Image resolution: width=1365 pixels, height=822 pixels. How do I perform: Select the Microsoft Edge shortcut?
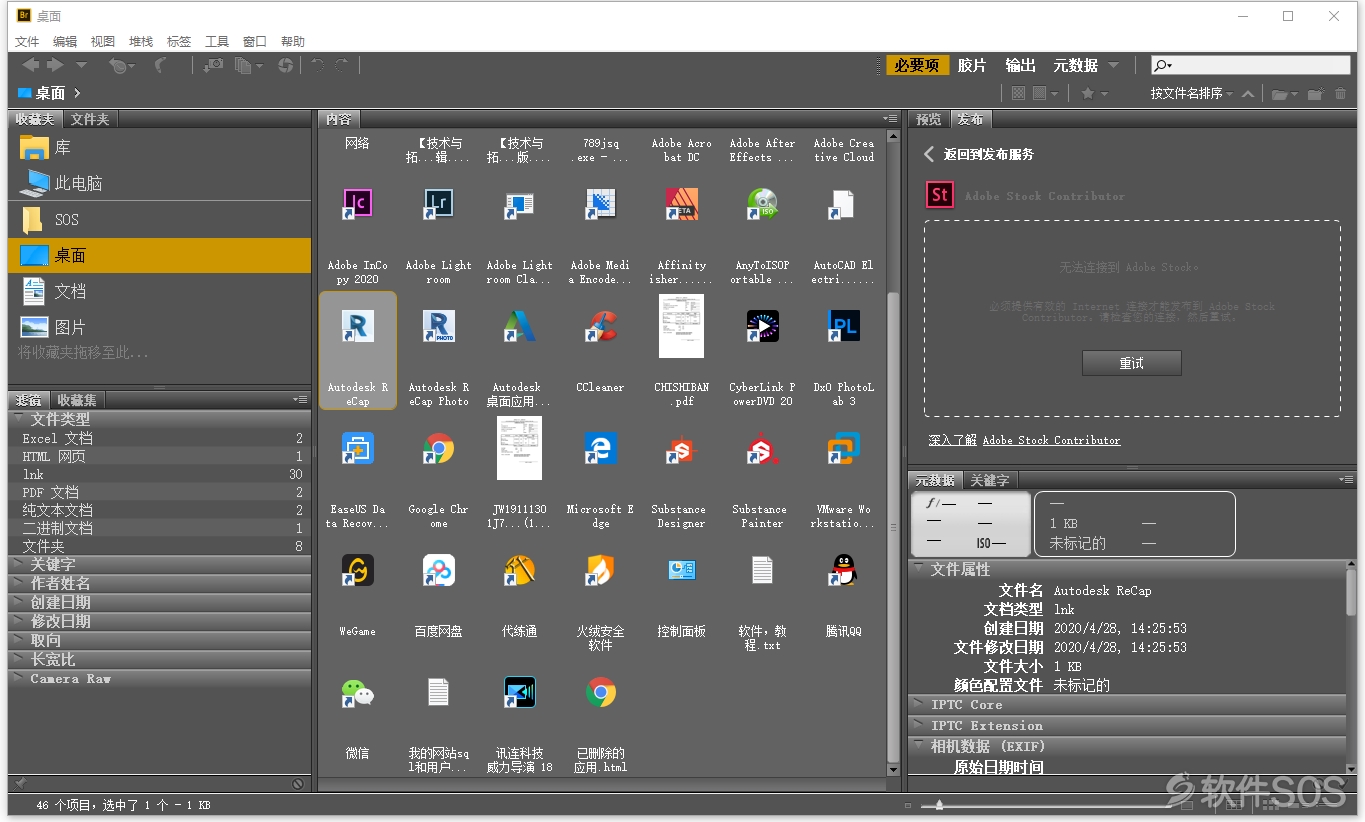coord(600,447)
